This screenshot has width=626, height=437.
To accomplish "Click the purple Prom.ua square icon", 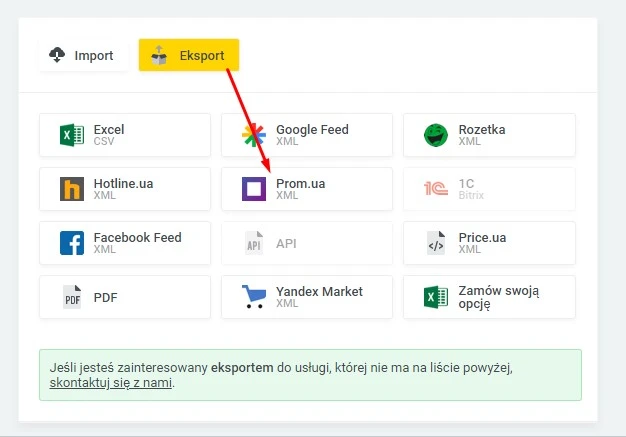I will click(254, 189).
